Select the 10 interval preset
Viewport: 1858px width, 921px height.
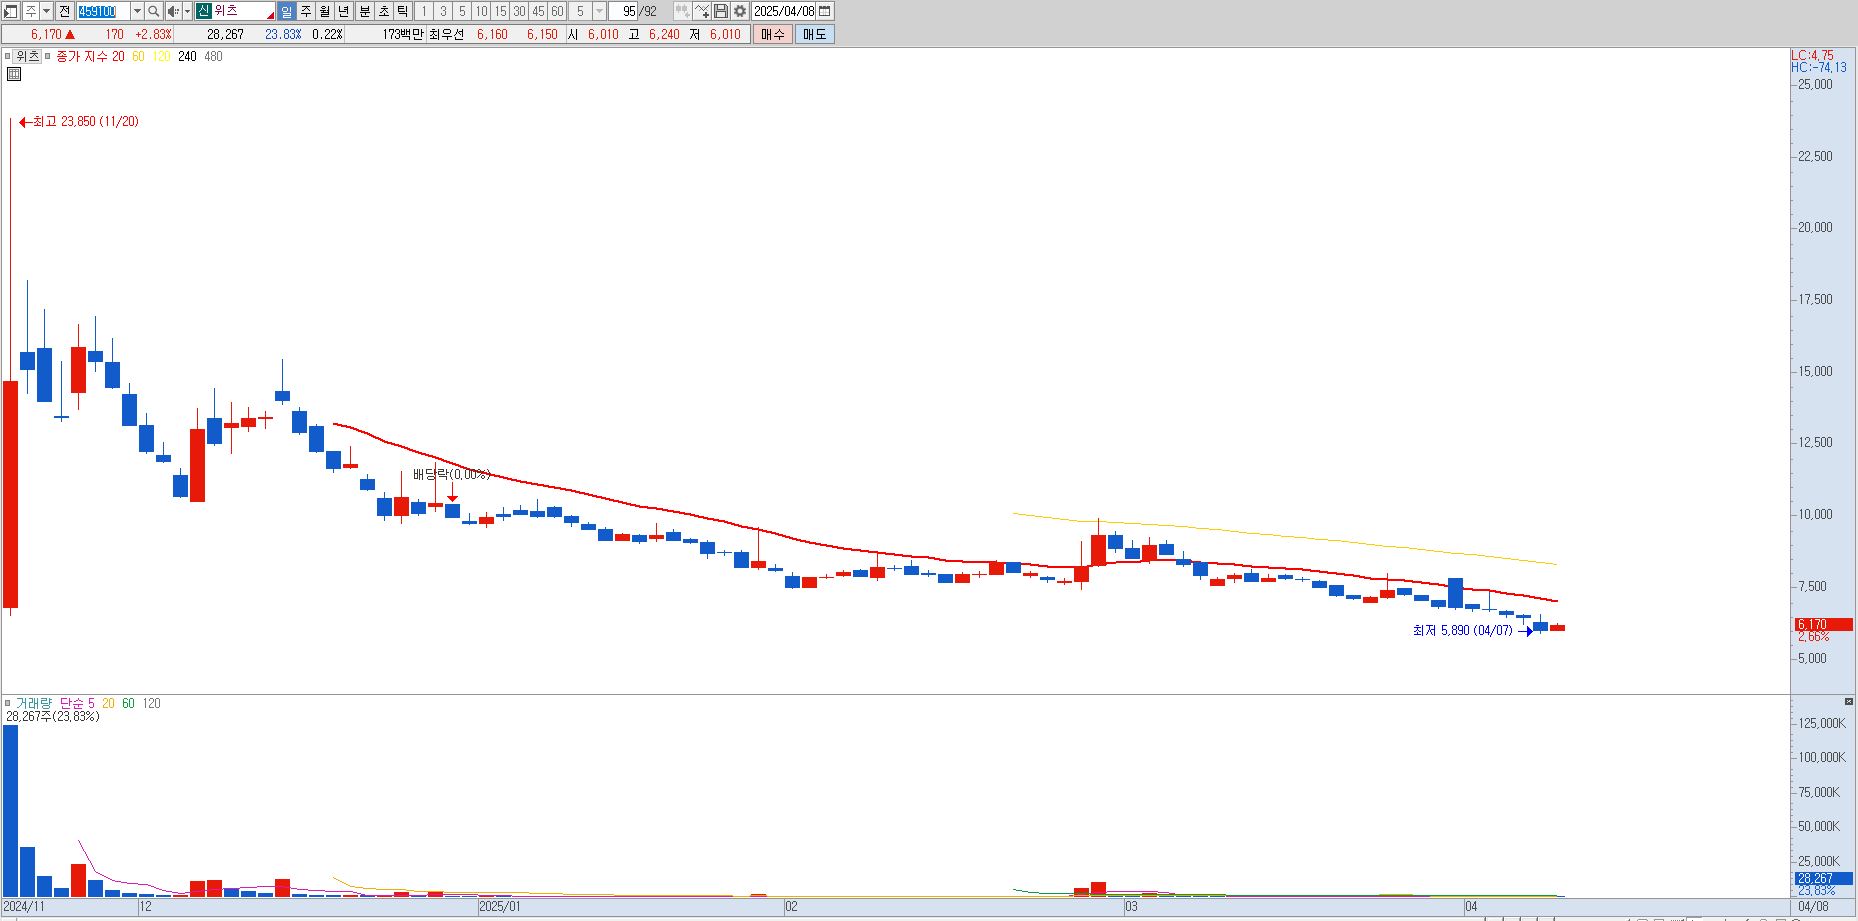click(481, 11)
